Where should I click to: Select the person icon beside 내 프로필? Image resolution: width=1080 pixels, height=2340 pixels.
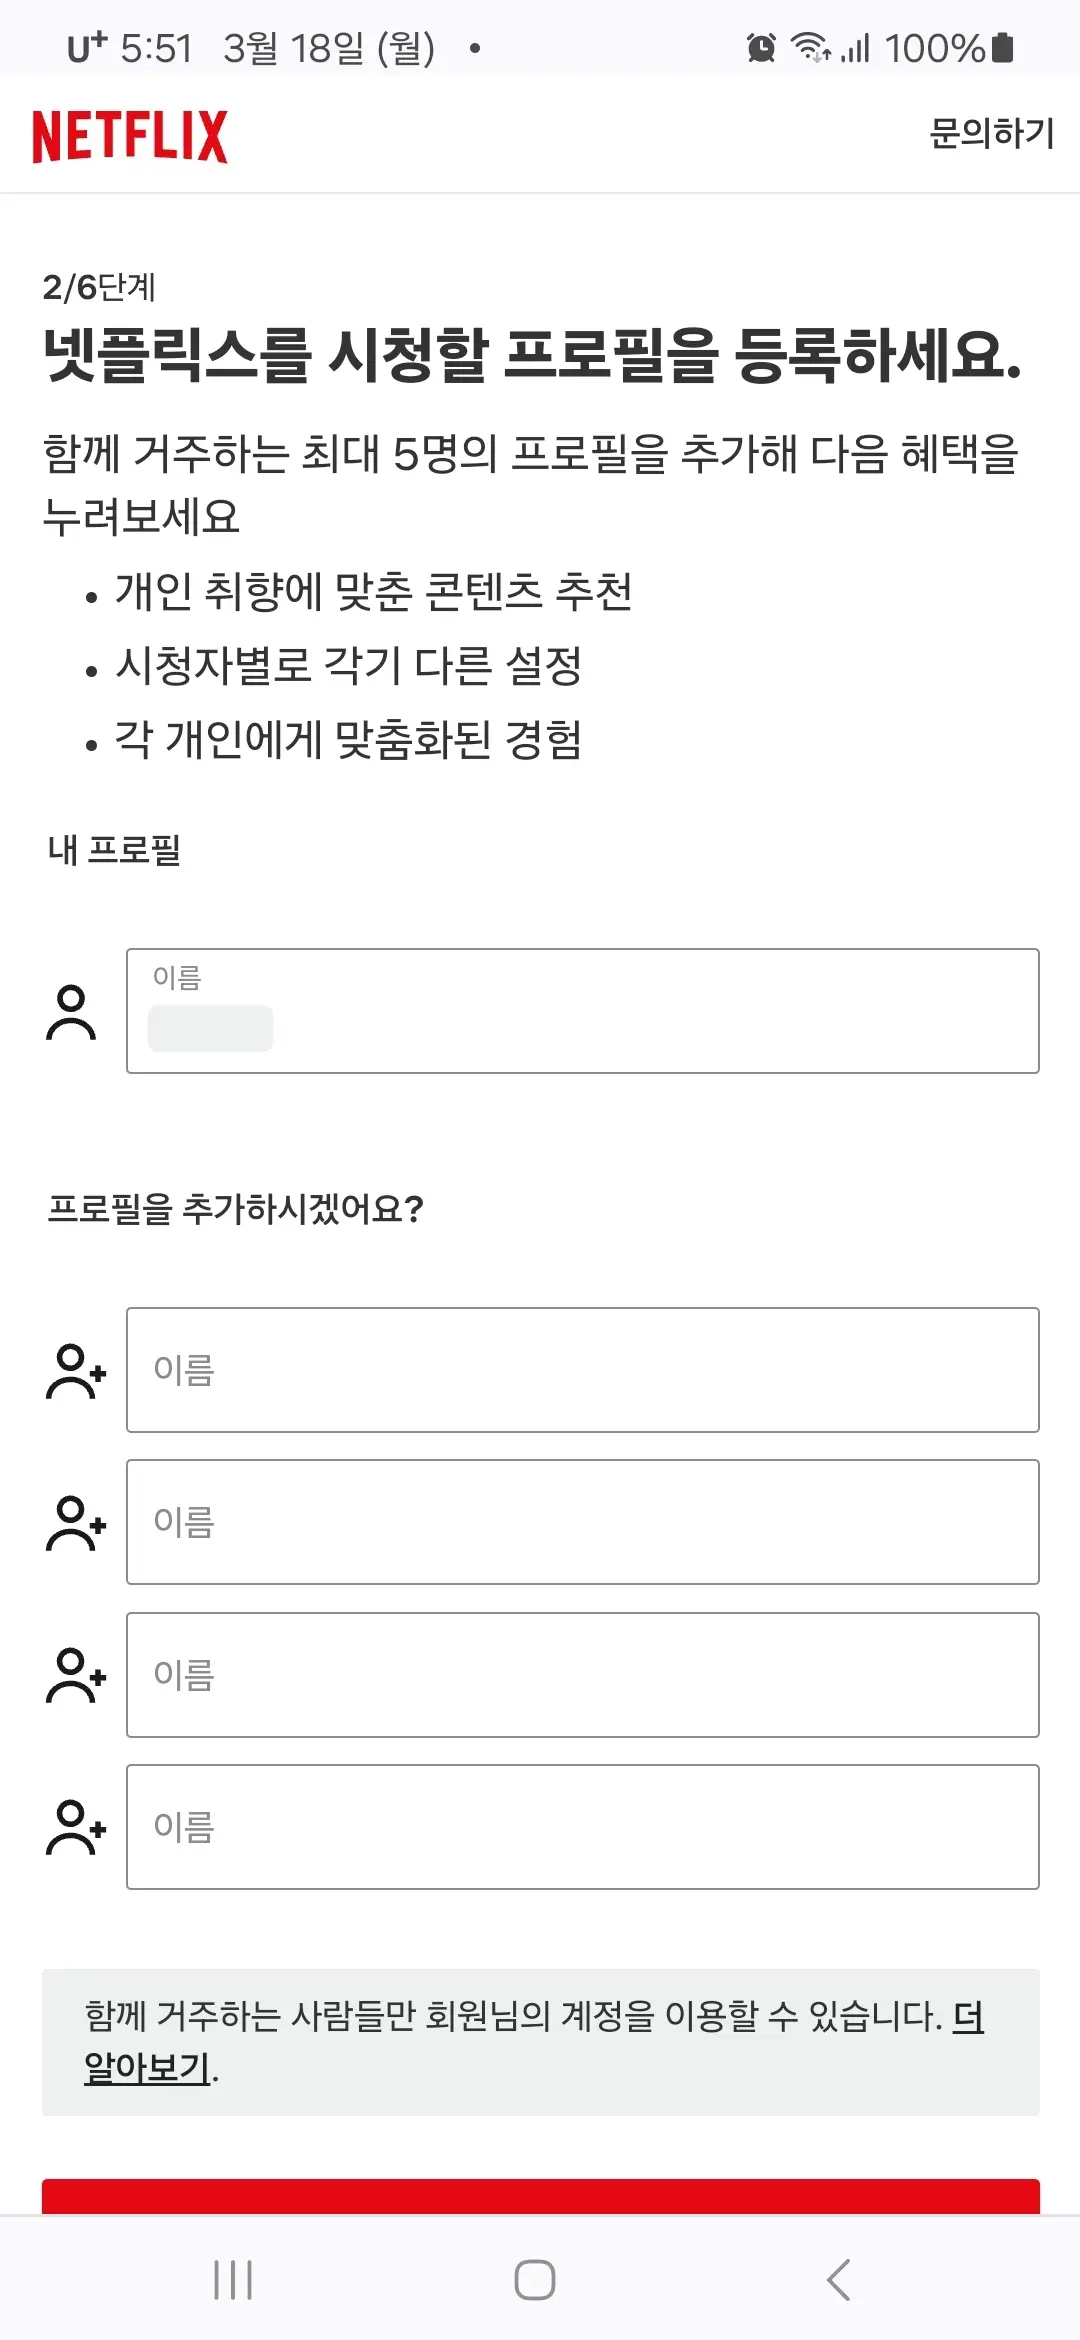[71, 1013]
